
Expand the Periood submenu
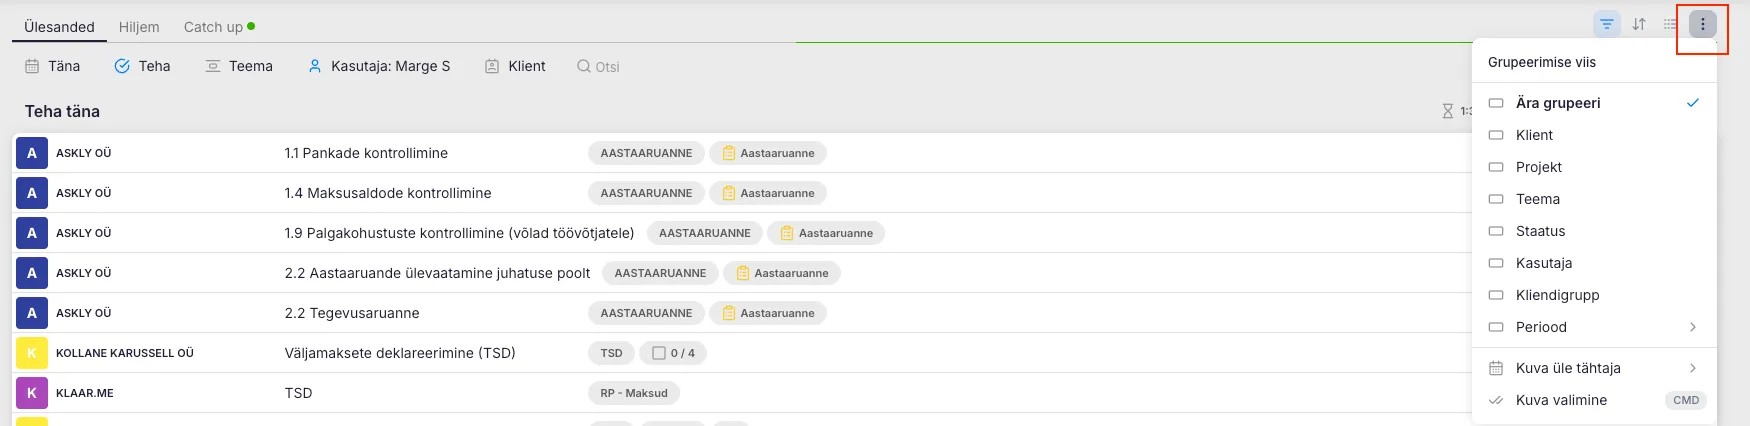(1594, 327)
